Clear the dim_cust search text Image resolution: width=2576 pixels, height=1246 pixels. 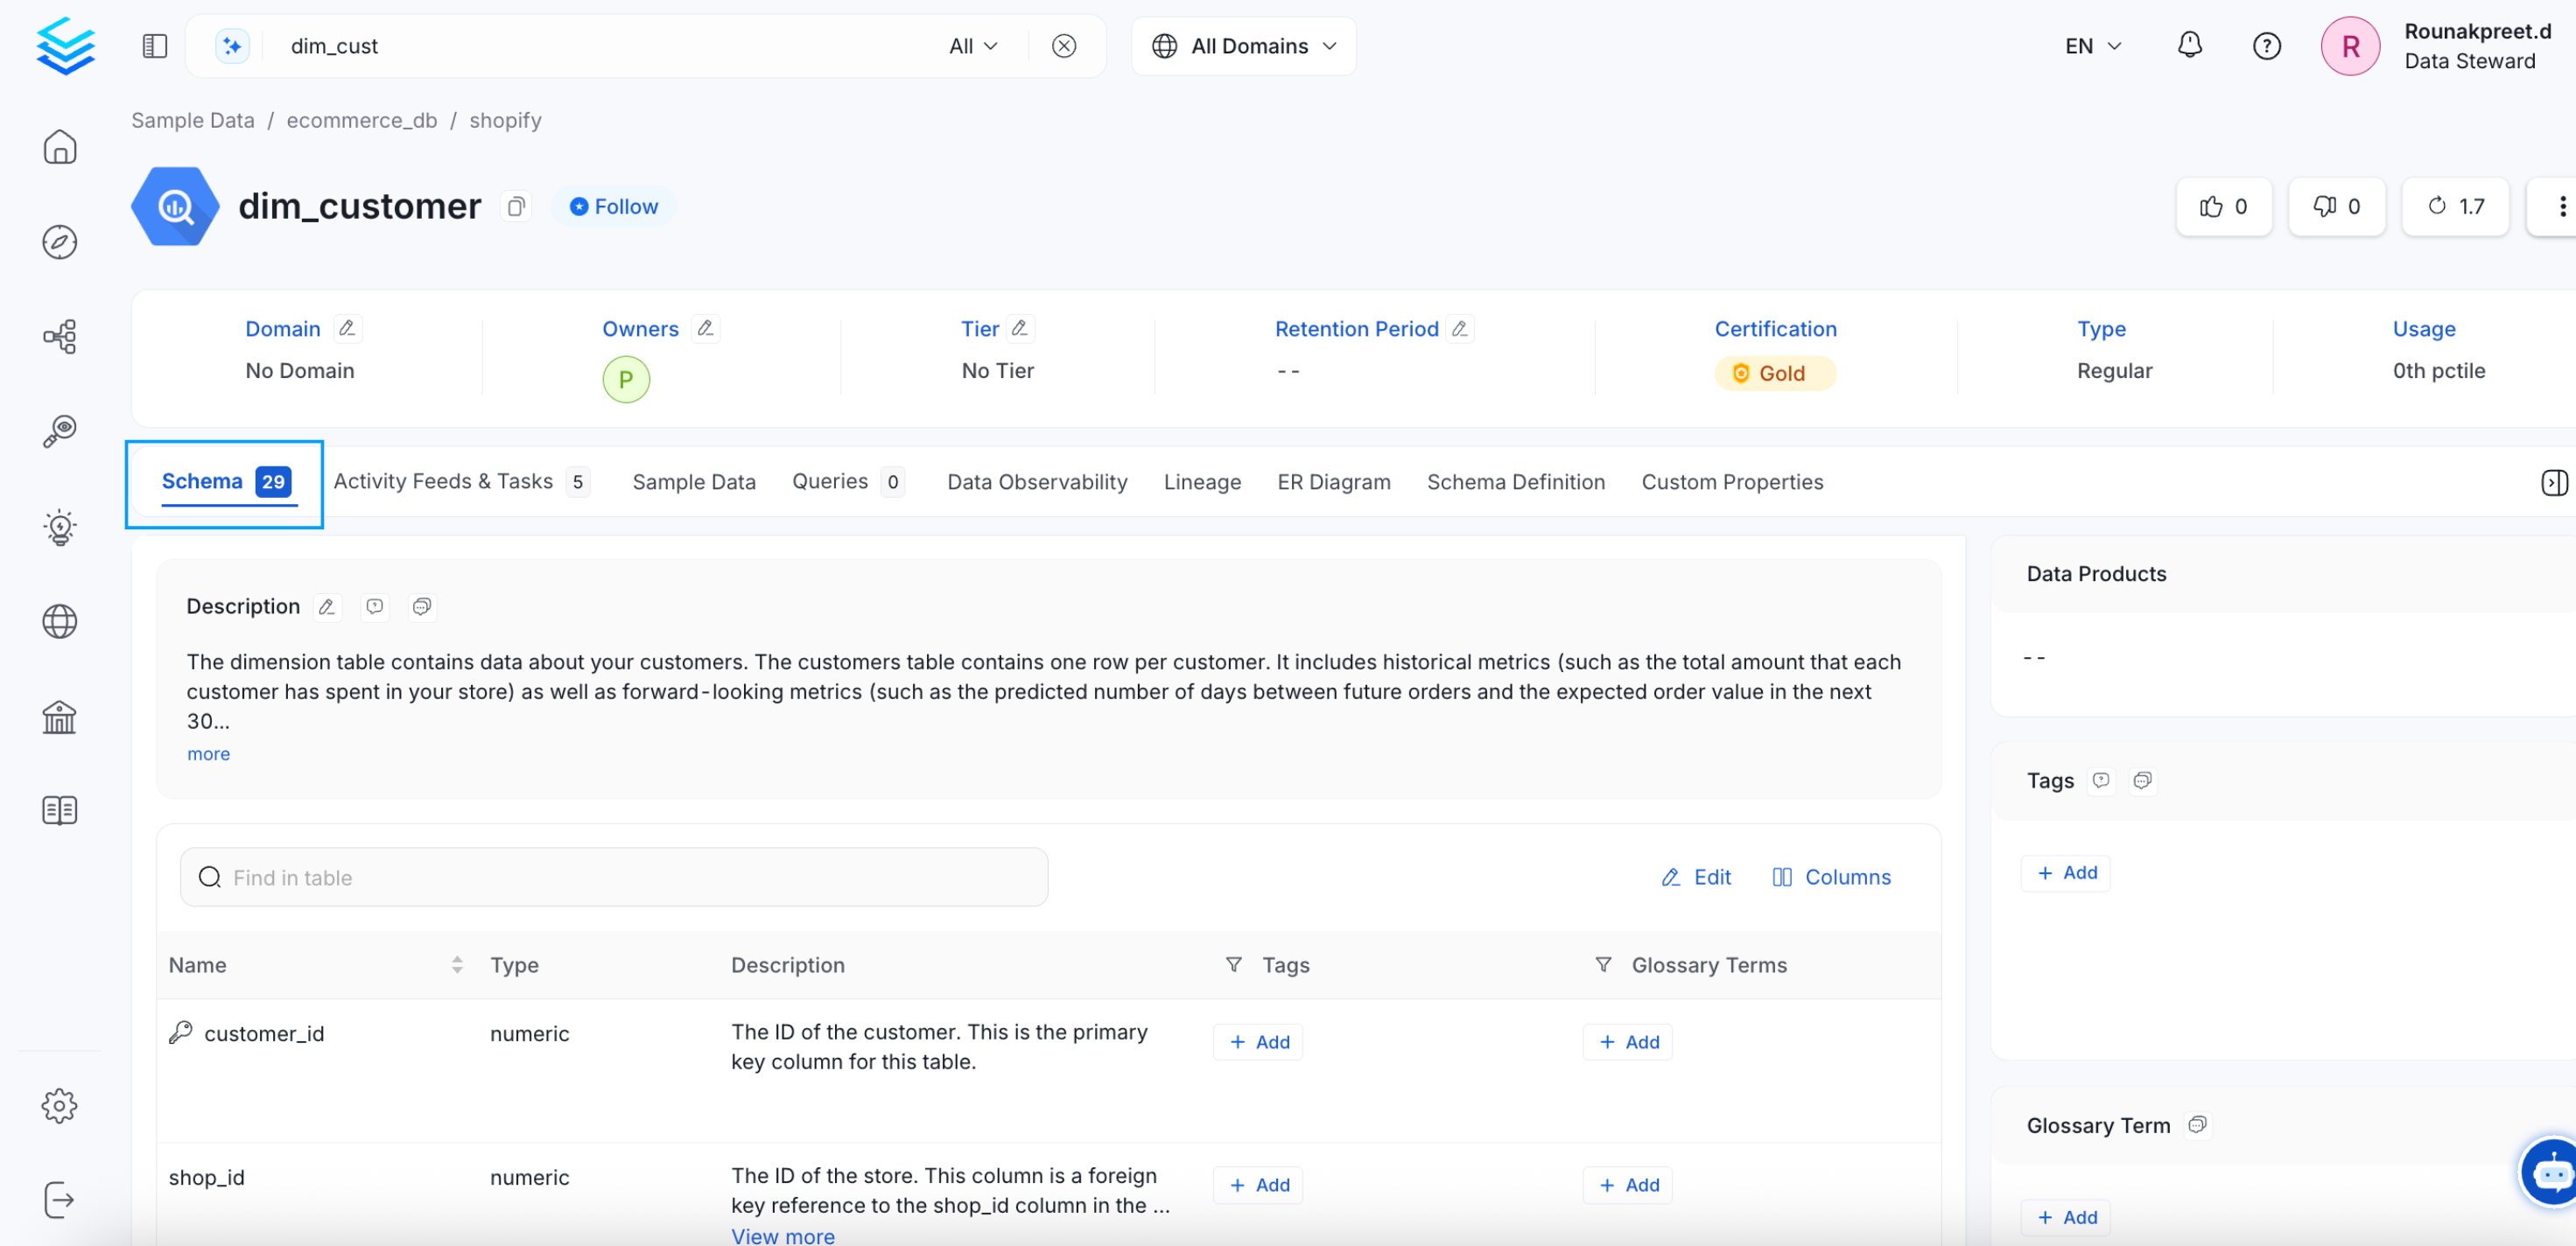point(1064,46)
